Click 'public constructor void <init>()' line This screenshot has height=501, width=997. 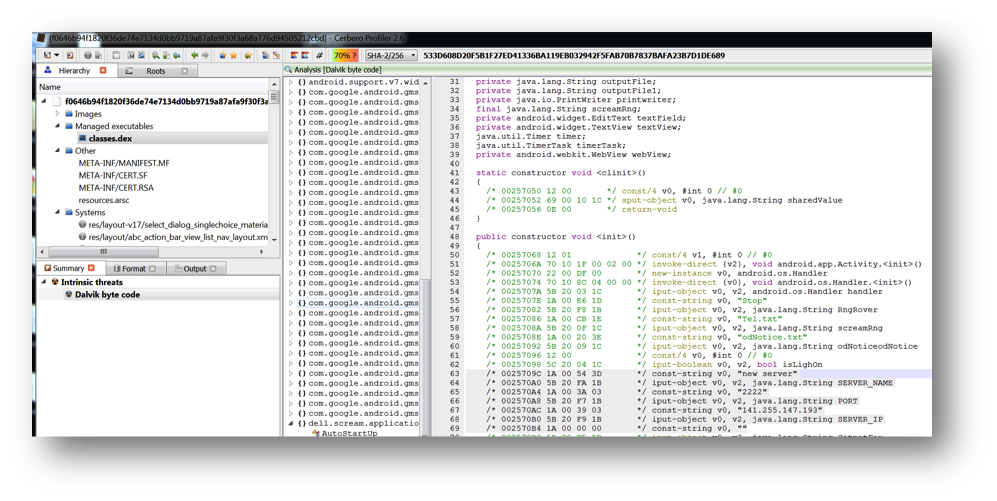pyautogui.click(x=556, y=237)
